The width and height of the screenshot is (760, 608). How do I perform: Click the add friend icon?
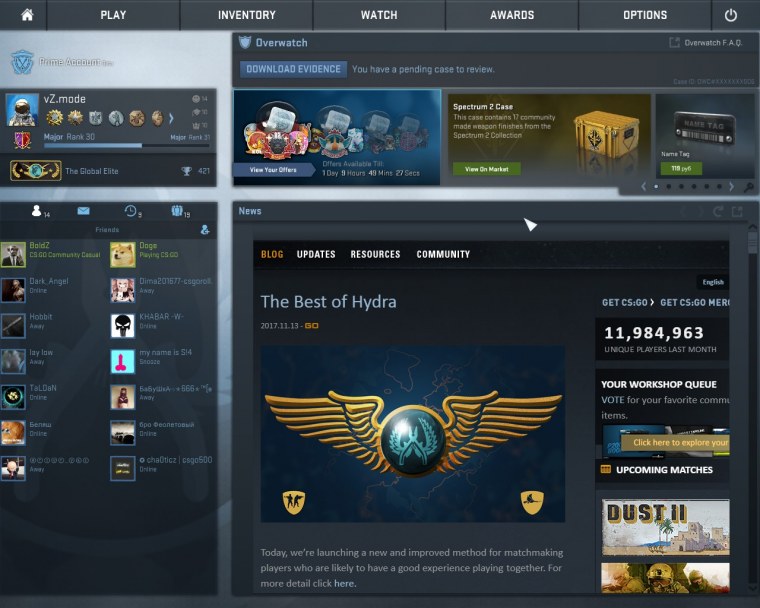click(x=205, y=230)
